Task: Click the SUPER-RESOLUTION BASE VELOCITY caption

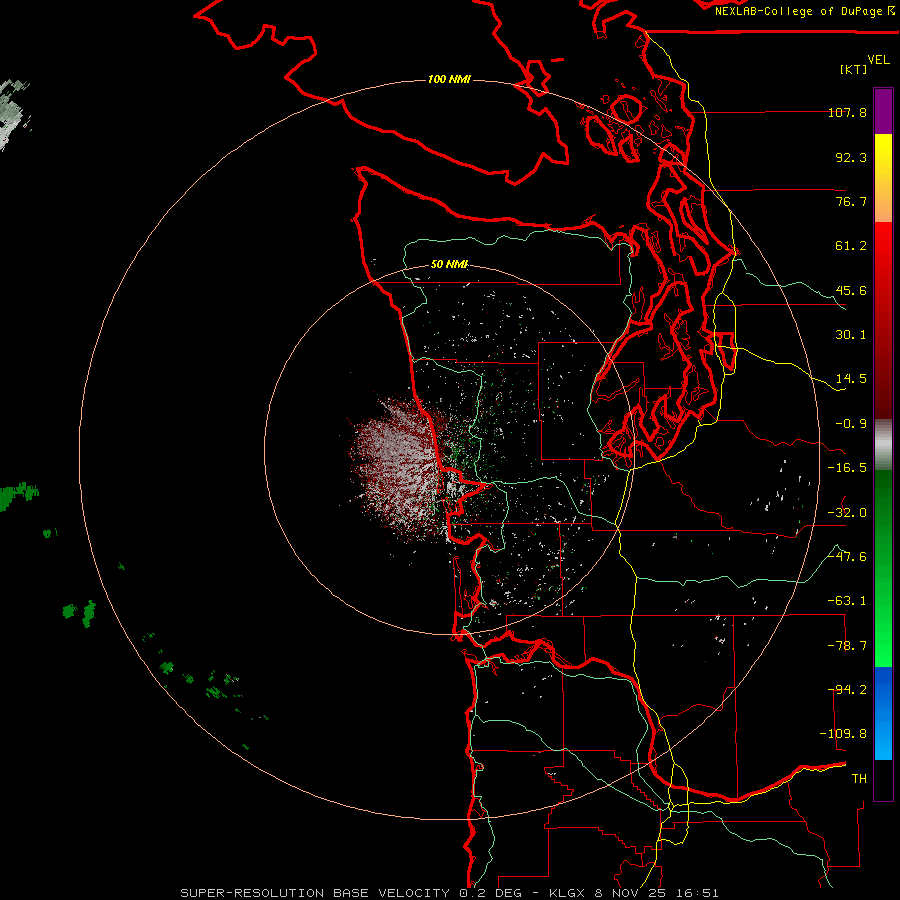Action: pyautogui.click(x=315, y=893)
